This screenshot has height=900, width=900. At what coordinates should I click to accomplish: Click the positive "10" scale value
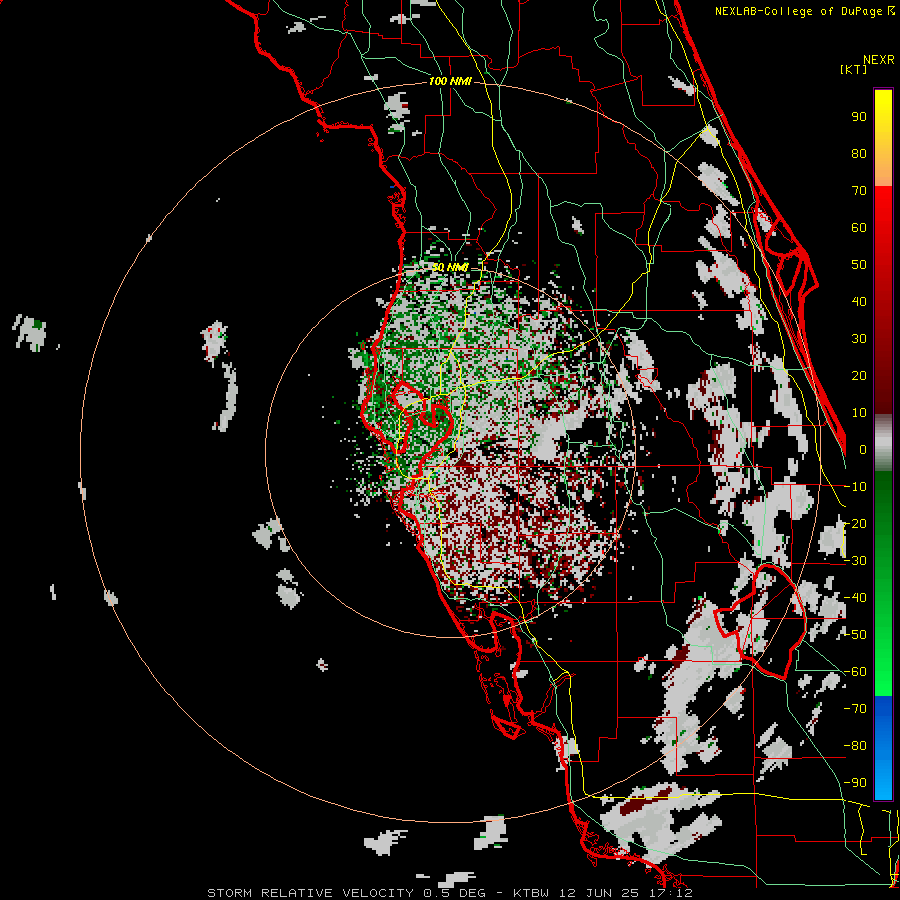[859, 413]
